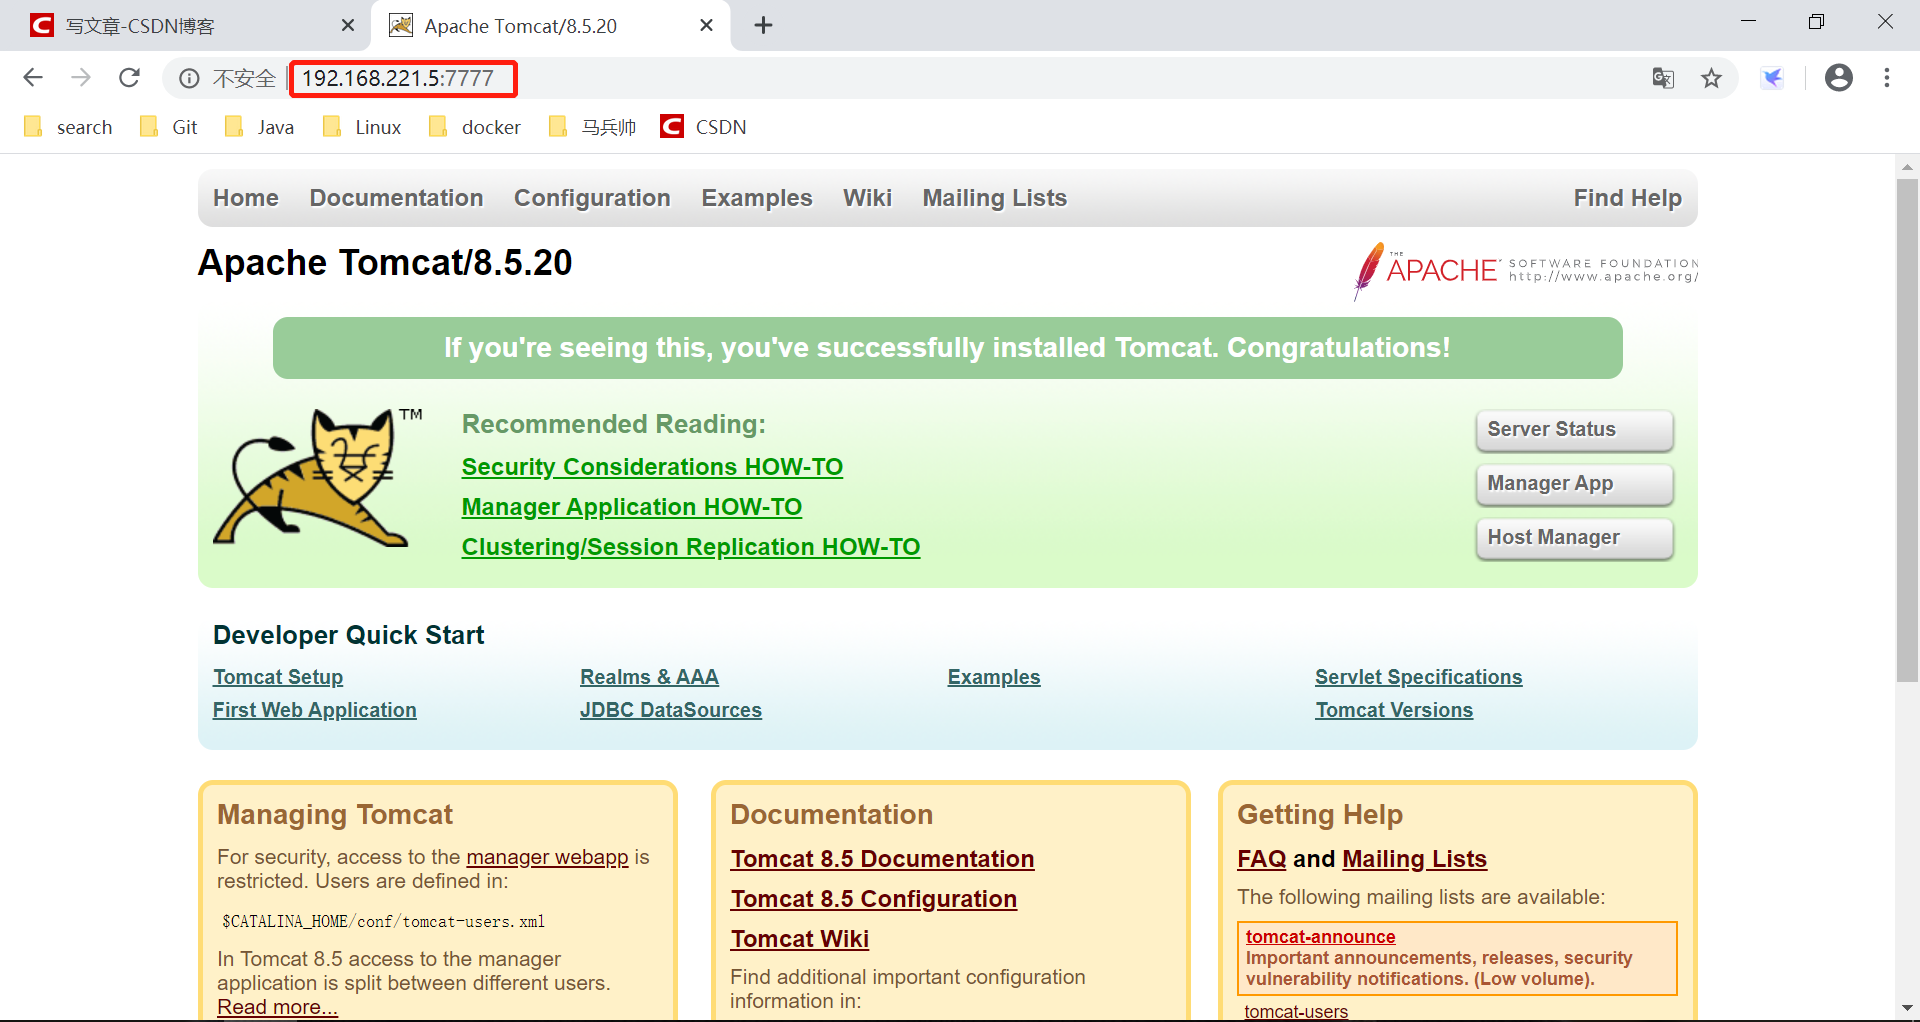Open the First Web Application link
The width and height of the screenshot is (1920, 1022).
click(315, 710)
